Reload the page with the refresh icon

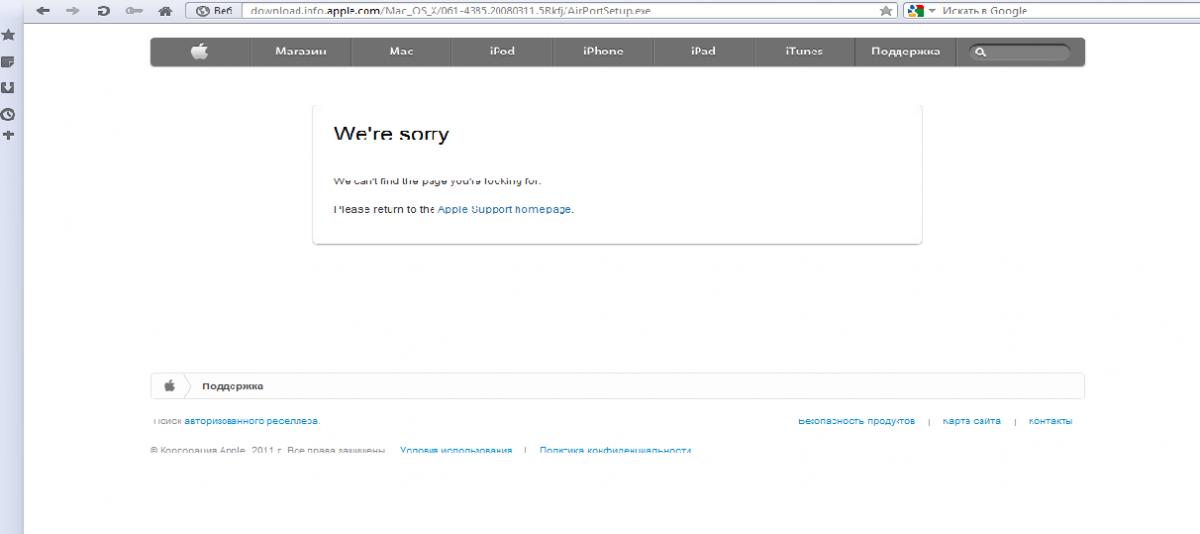click(x=104, y=10)
